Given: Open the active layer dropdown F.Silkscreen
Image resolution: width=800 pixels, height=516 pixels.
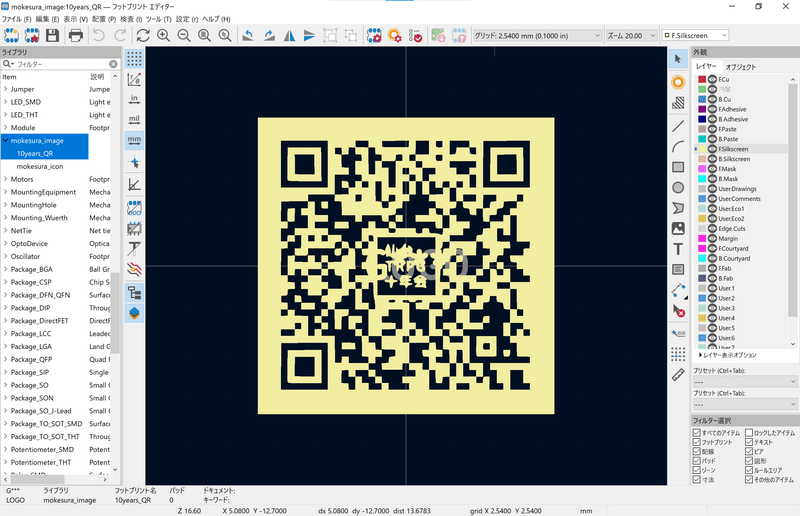Looking at the screenshot, I should coord(695,35).
